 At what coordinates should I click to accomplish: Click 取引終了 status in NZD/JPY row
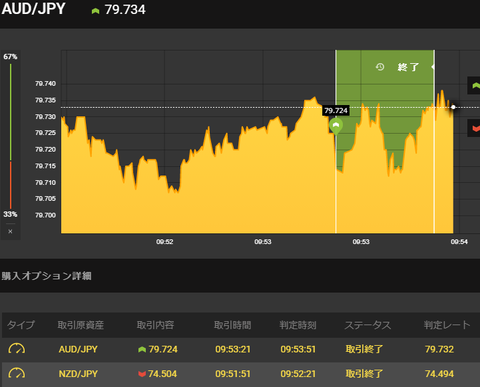[x=364, y=374]
